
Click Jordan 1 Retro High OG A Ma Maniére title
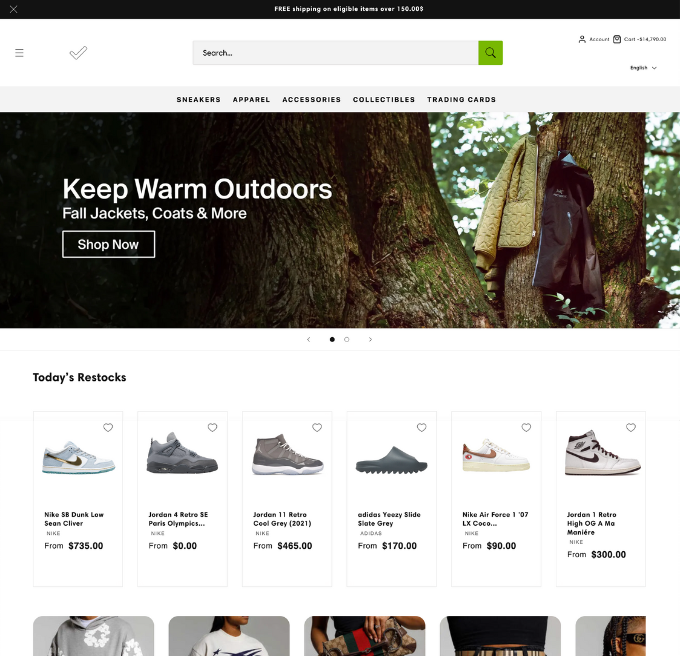592,523
